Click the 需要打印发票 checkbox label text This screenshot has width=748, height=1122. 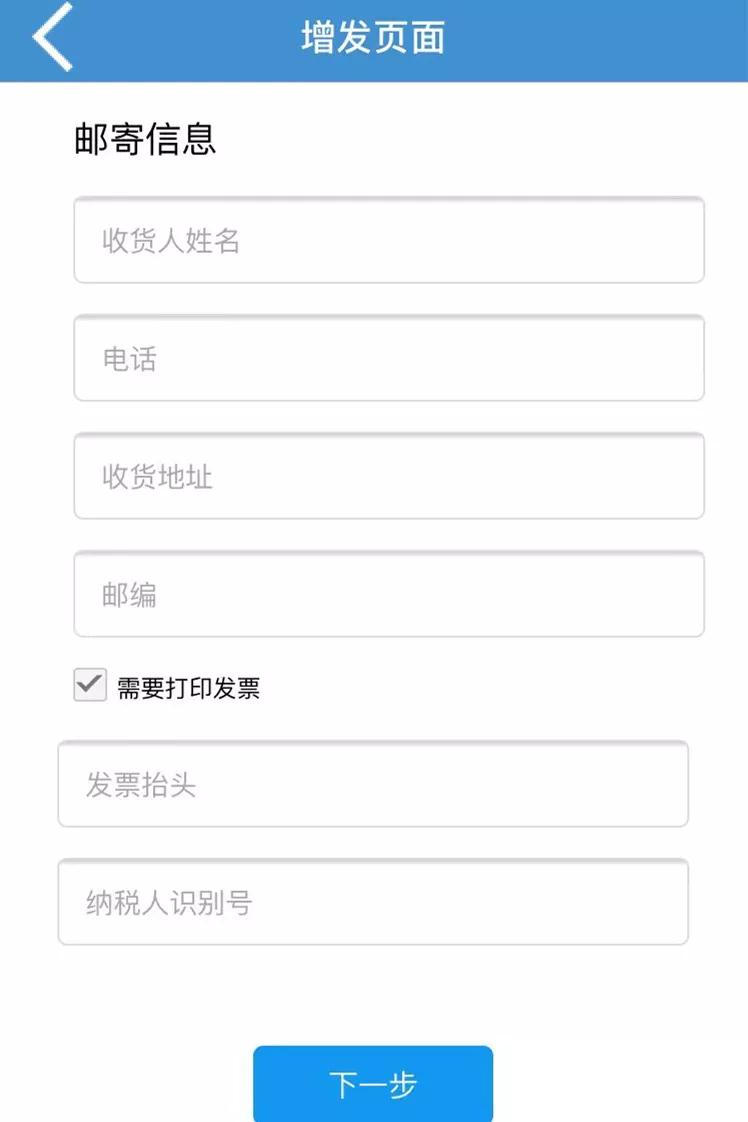click(188, 688)
